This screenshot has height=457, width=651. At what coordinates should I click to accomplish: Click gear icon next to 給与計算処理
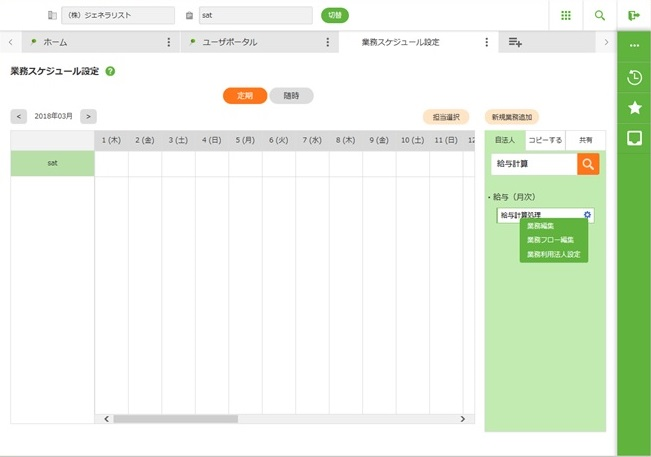(587, 215)
